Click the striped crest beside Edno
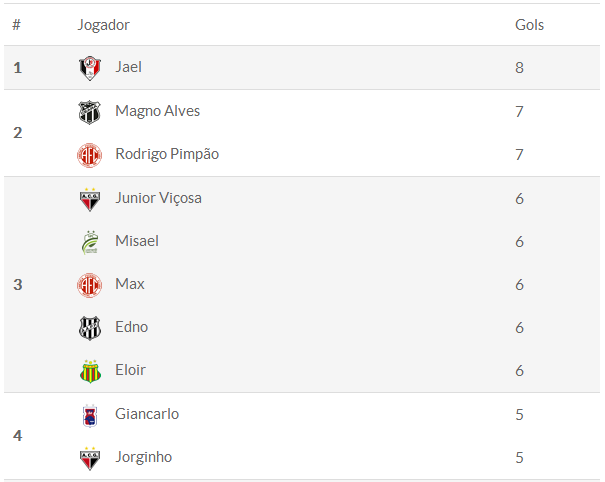The width and height of the screenshot is (605, 482). pos(90,328)
